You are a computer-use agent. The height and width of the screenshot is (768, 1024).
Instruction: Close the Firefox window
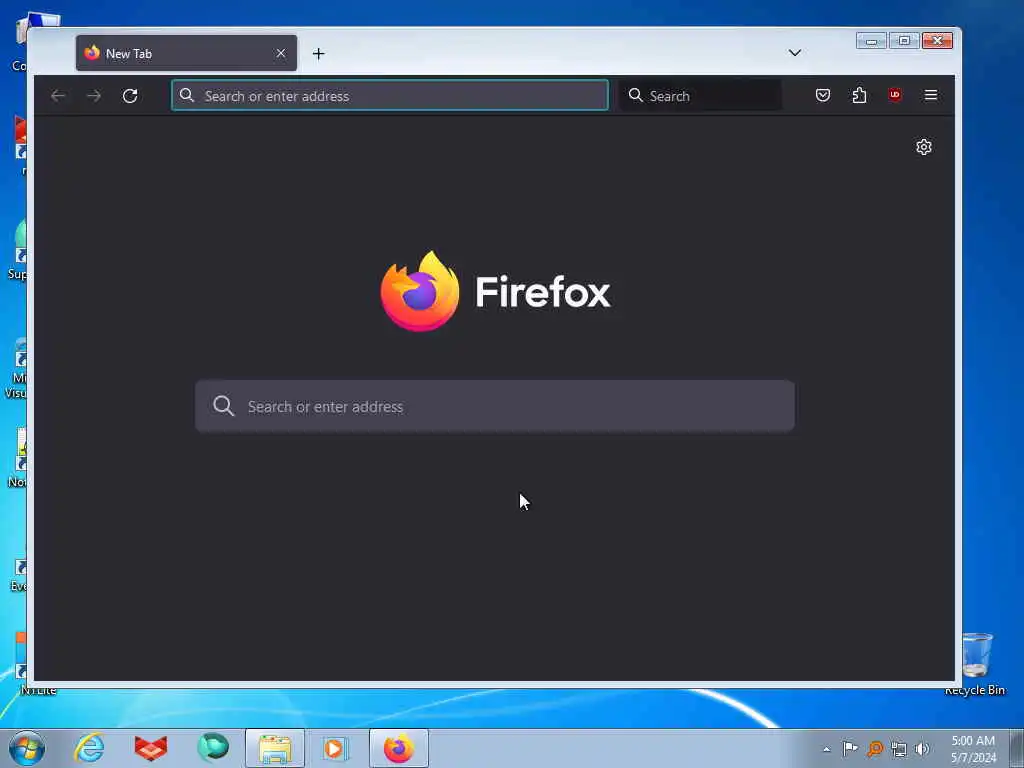937,40
